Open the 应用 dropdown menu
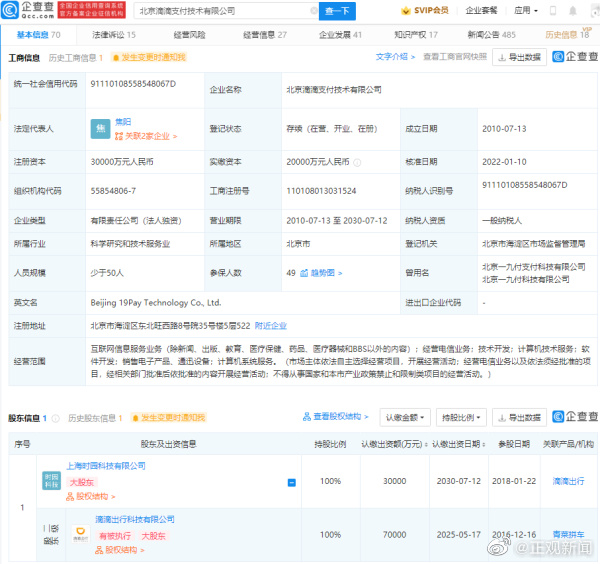This screenshot has width=600, height=564. tap(526, 11)
